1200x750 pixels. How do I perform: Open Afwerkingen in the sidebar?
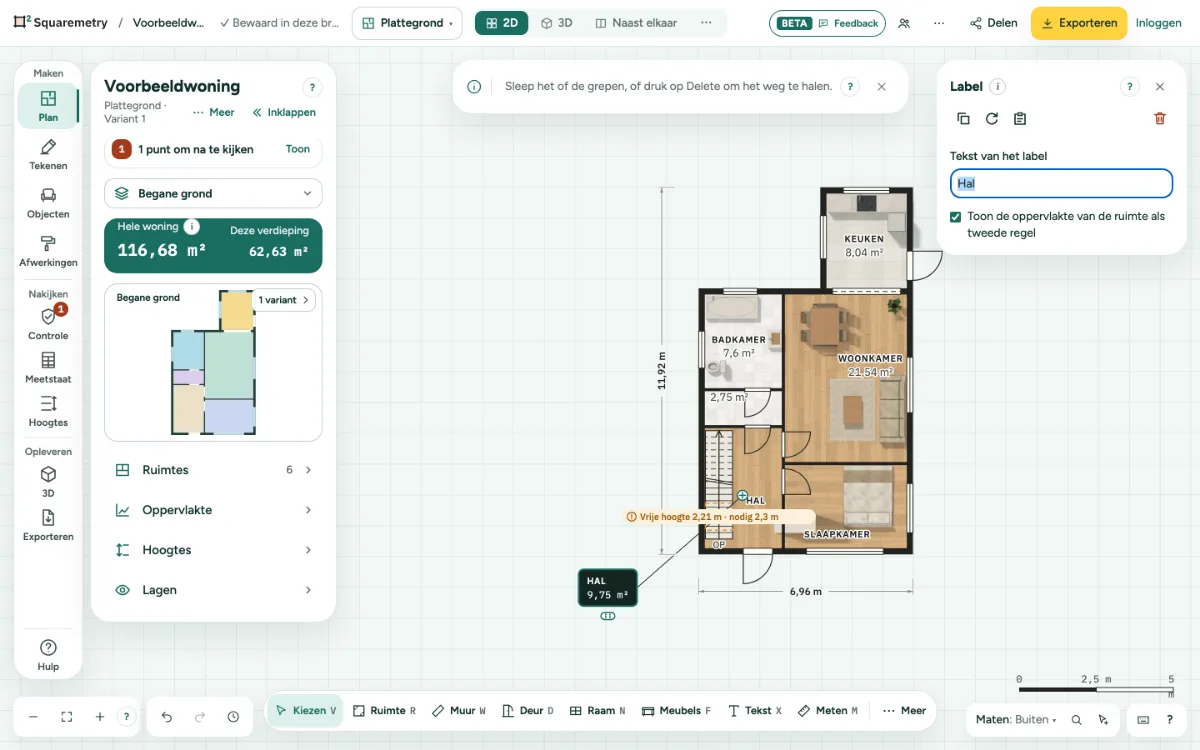click(x=48, y=251)
